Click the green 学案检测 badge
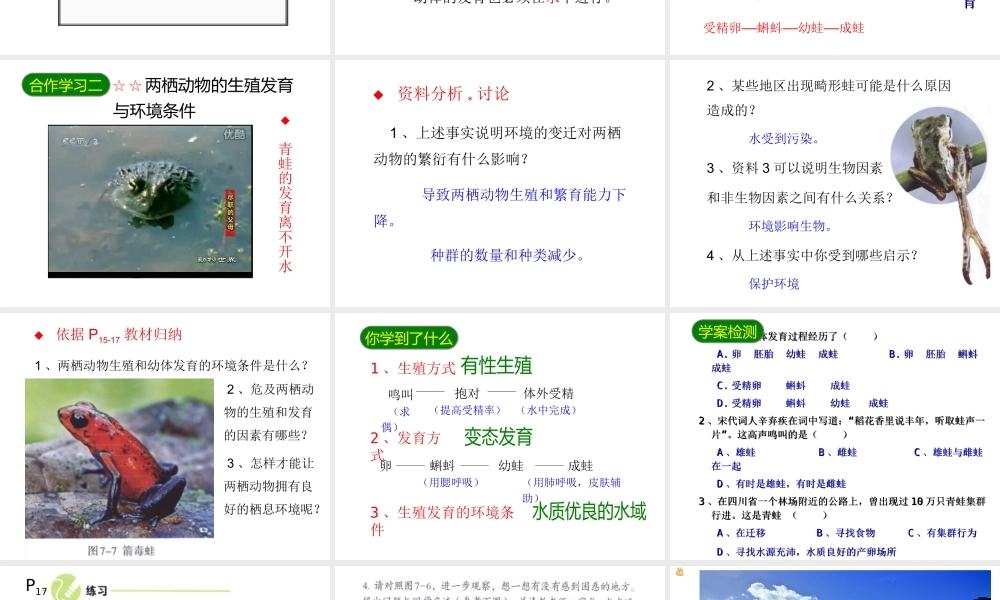1000x600 pixels. [727, 332]
